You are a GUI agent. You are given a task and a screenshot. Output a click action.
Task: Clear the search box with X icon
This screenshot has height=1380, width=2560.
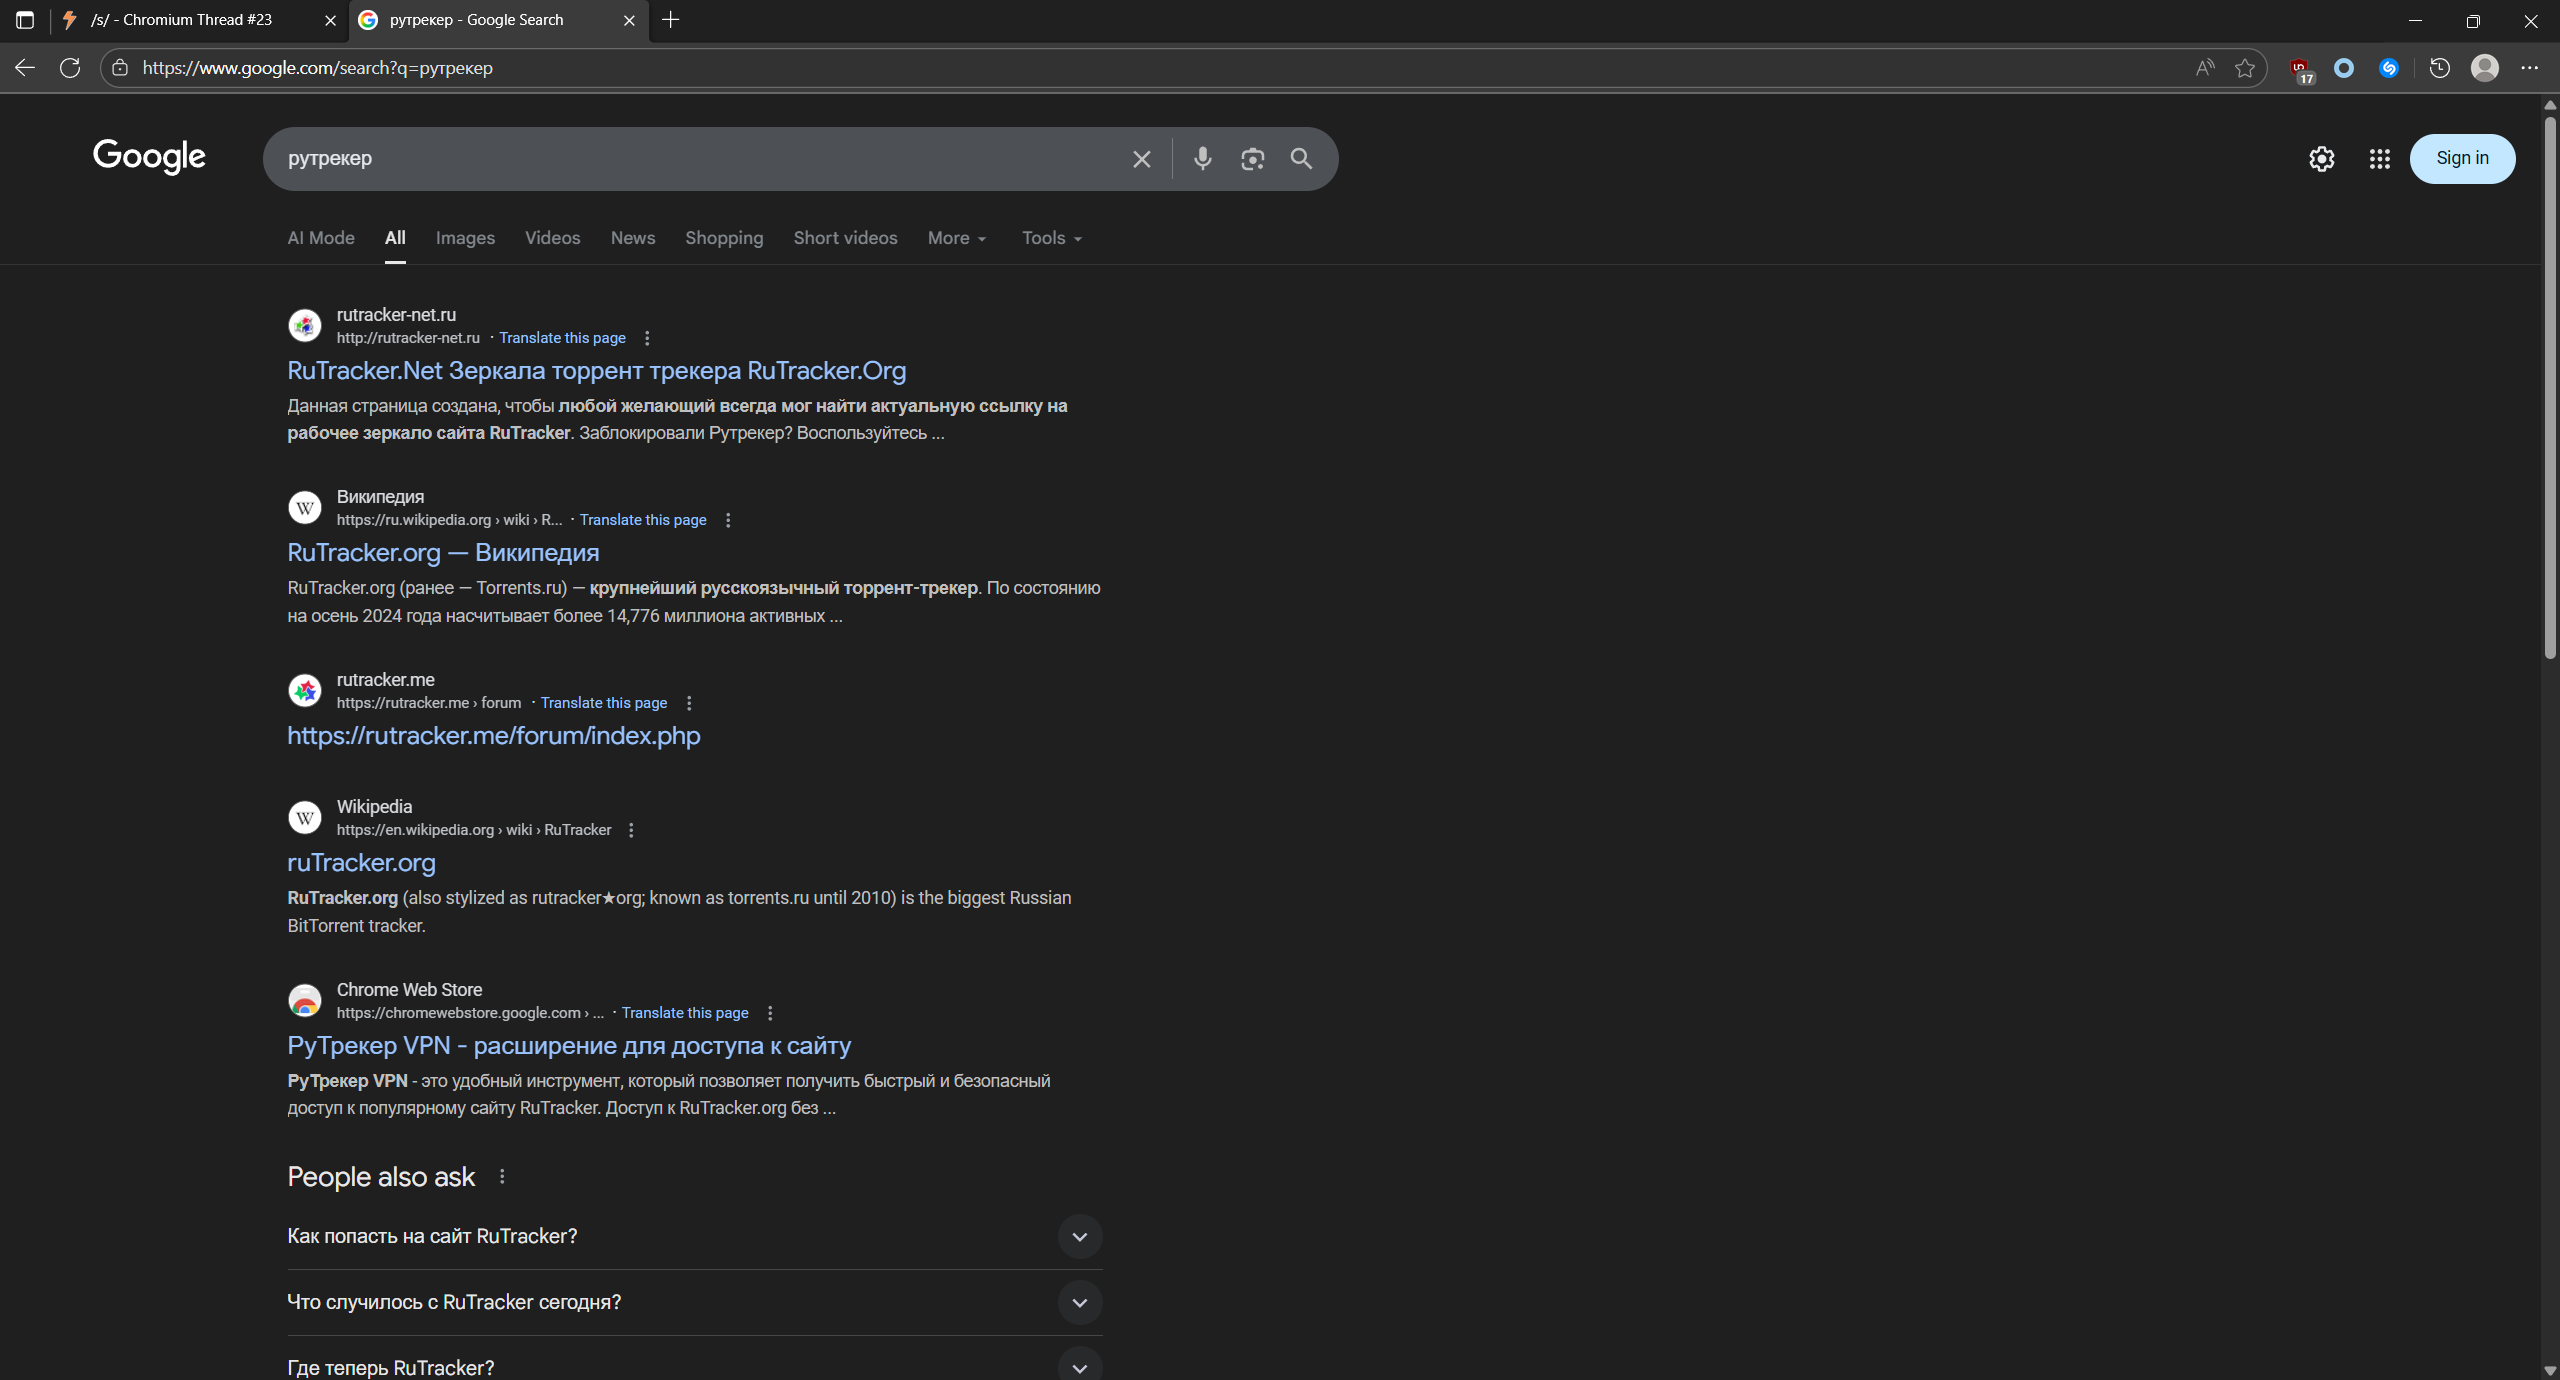pyautogui.click(x=1141, y=159)
